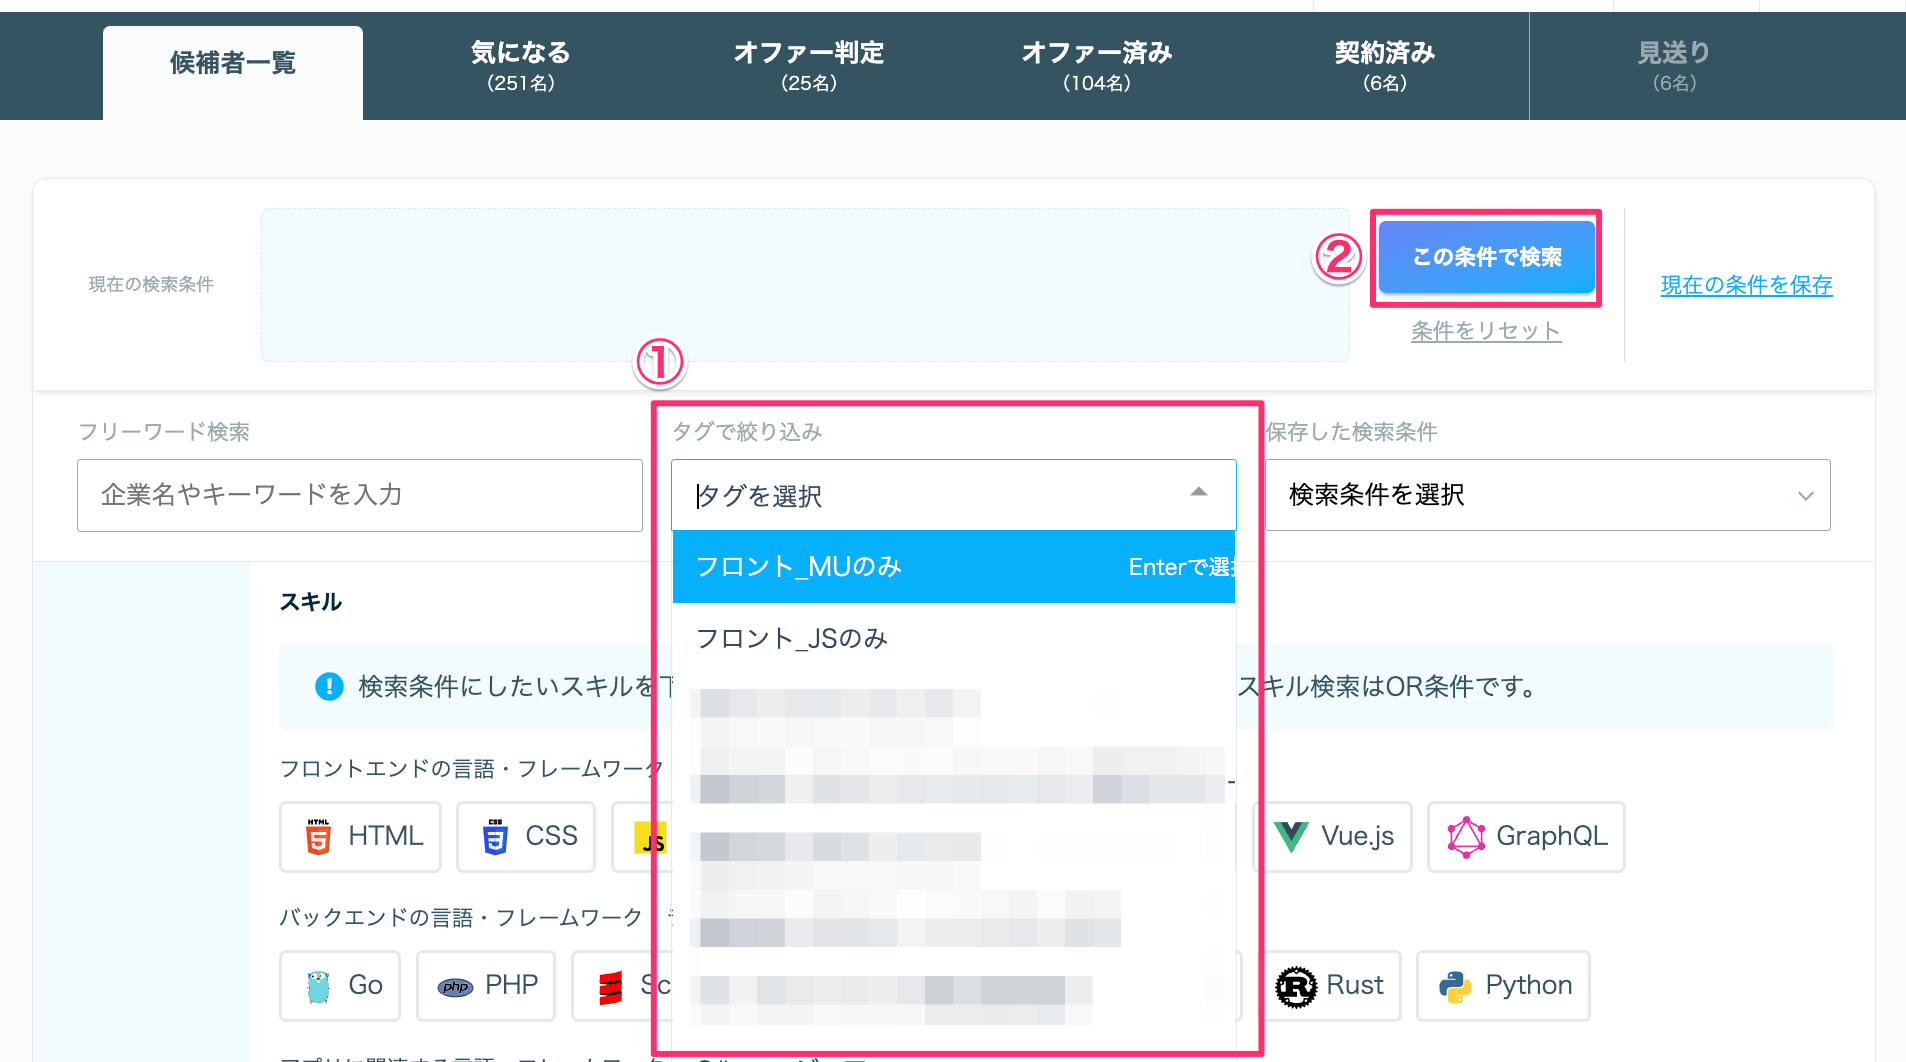1906x1062 pixels.
Task: Click the フロントエンドの言語・フレームワーク label
Action: pyautogui.click(x=471, y=769)
